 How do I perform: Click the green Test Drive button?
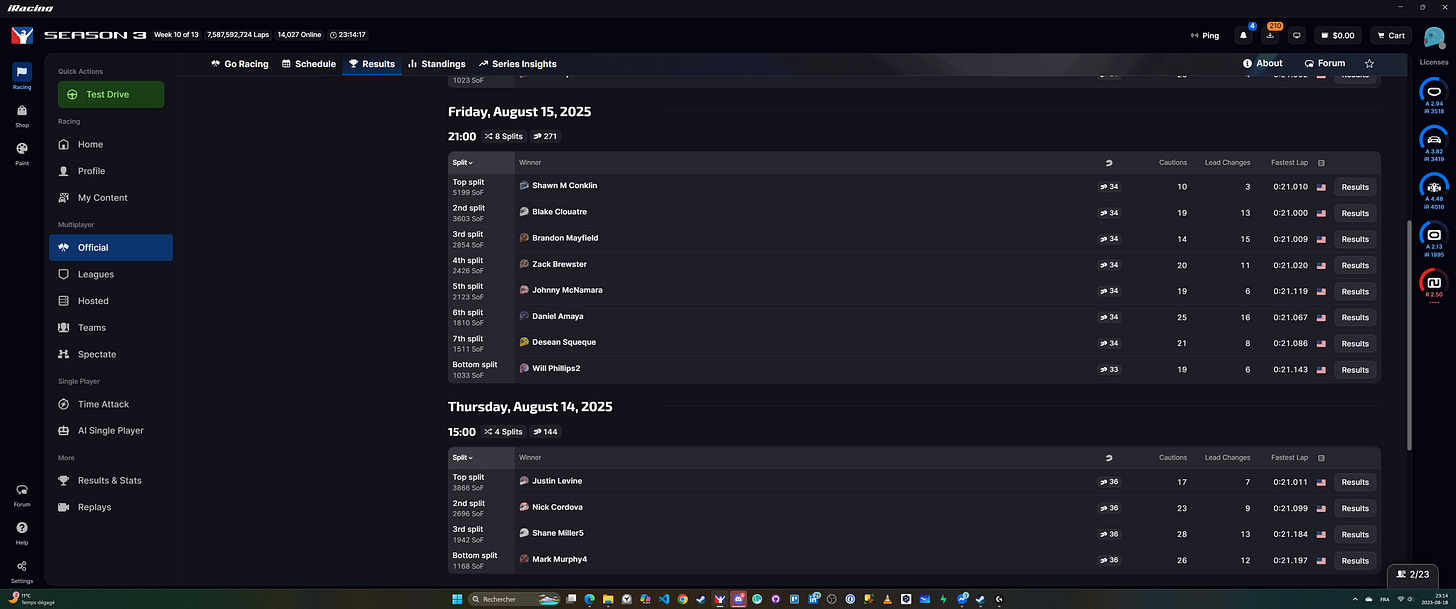pos(111,94)
